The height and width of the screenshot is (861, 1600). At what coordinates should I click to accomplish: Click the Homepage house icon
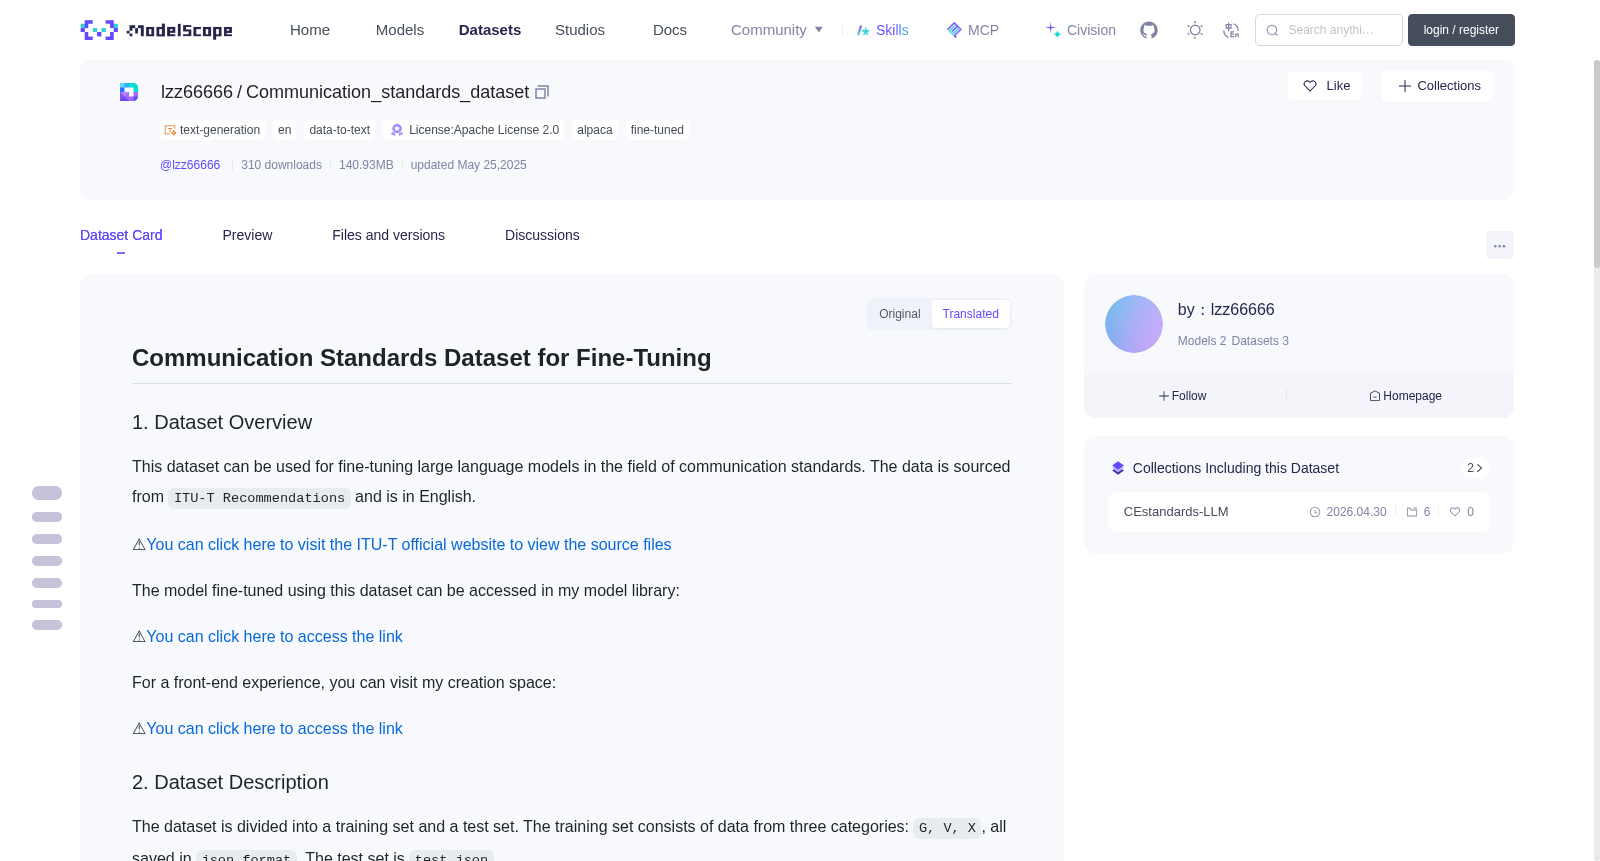[x=1375, y=396]
